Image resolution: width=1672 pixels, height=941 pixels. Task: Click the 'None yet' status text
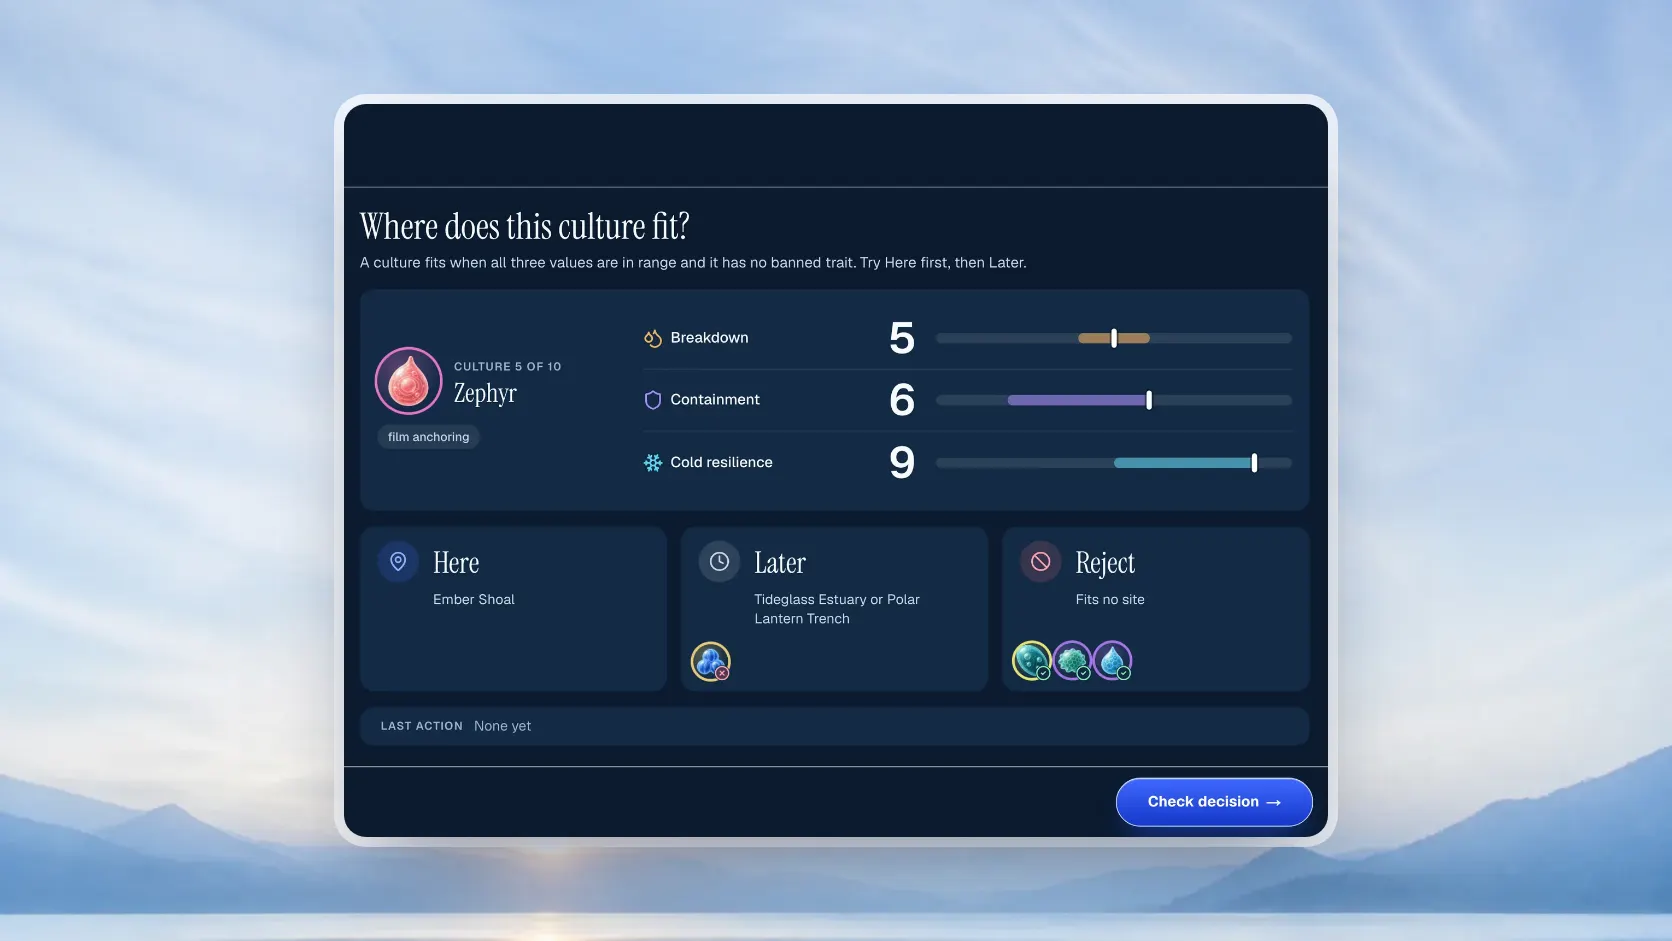[x=502, y=726]
